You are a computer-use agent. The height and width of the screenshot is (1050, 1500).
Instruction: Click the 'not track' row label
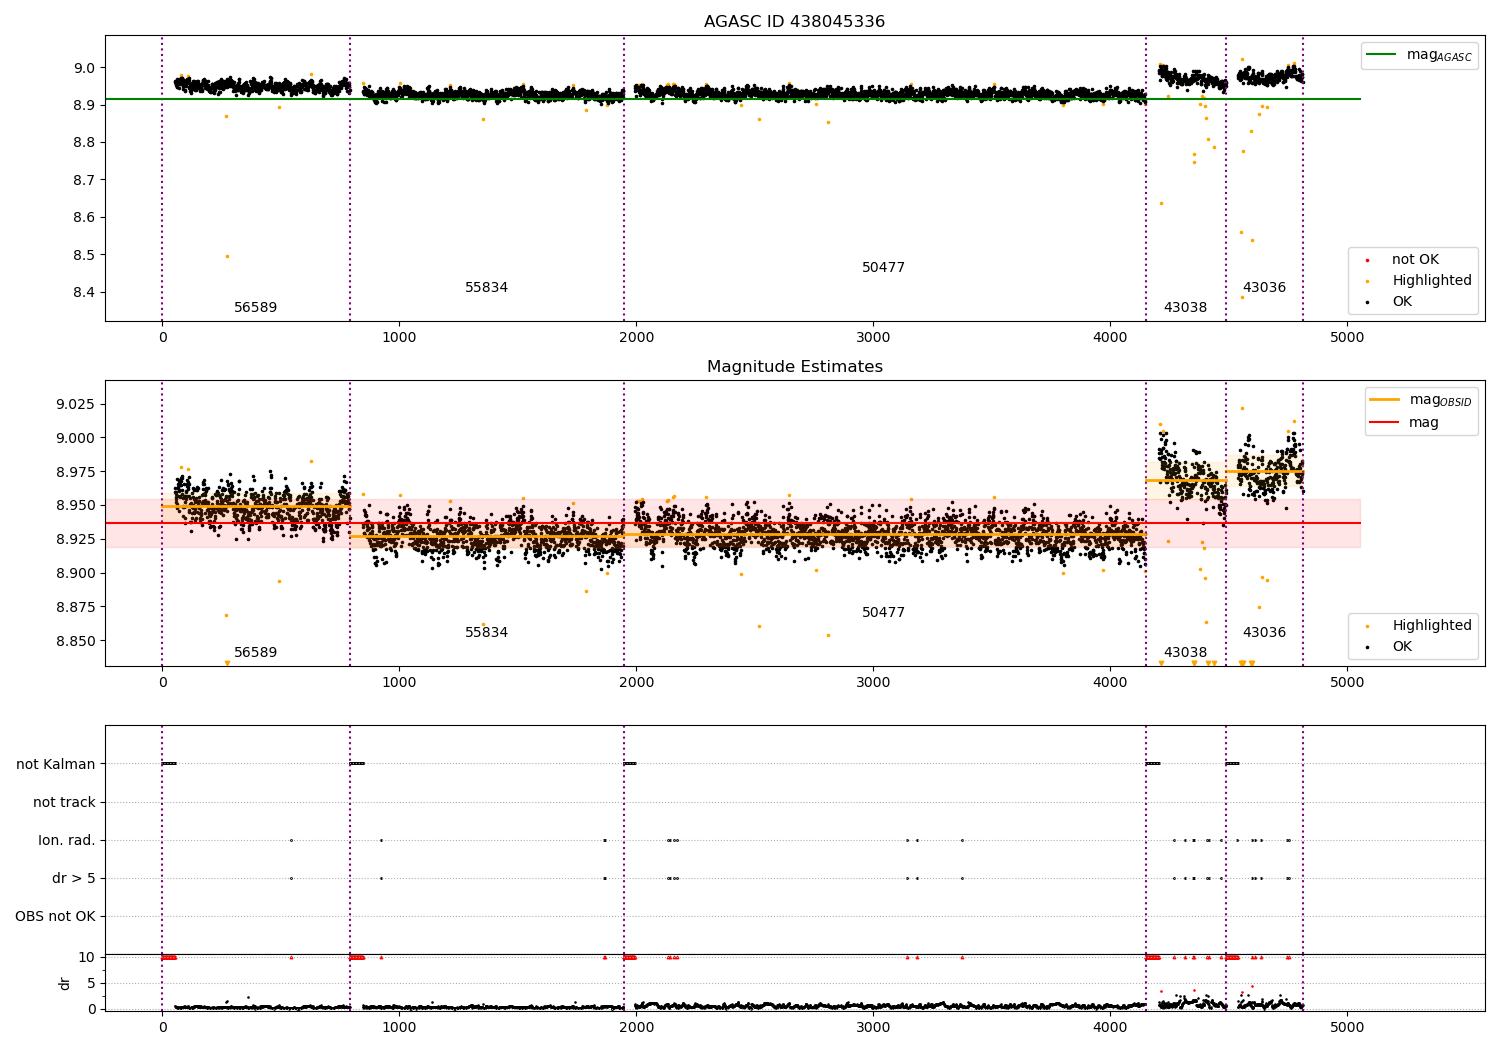pyautogui.click(x=64, y=803)
